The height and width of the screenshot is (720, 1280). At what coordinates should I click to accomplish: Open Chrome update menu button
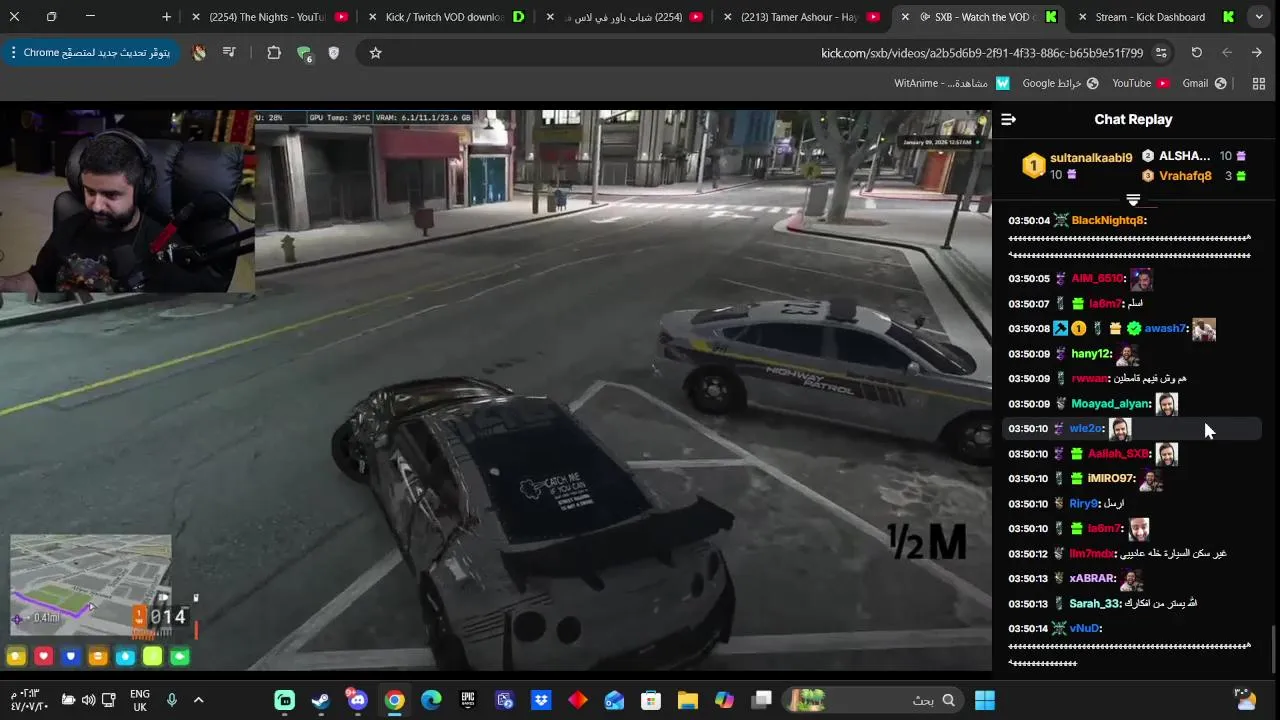tap(91, 52)
